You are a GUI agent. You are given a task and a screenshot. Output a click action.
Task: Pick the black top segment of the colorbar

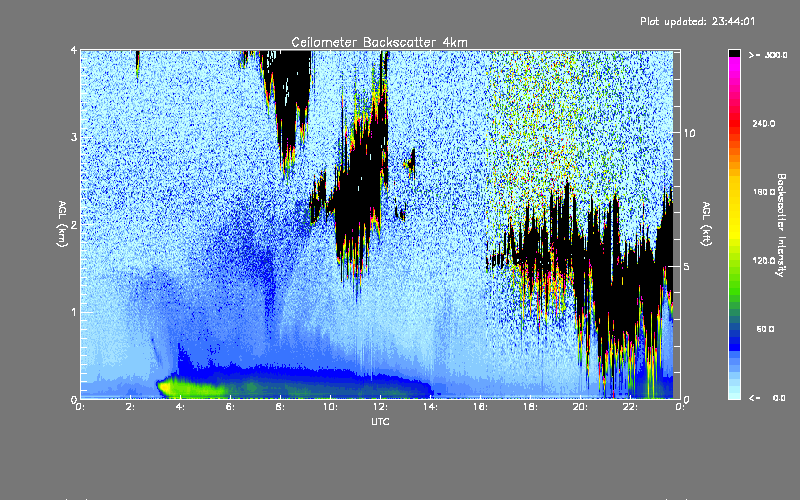pyautogui.click(x=734, y=53)
